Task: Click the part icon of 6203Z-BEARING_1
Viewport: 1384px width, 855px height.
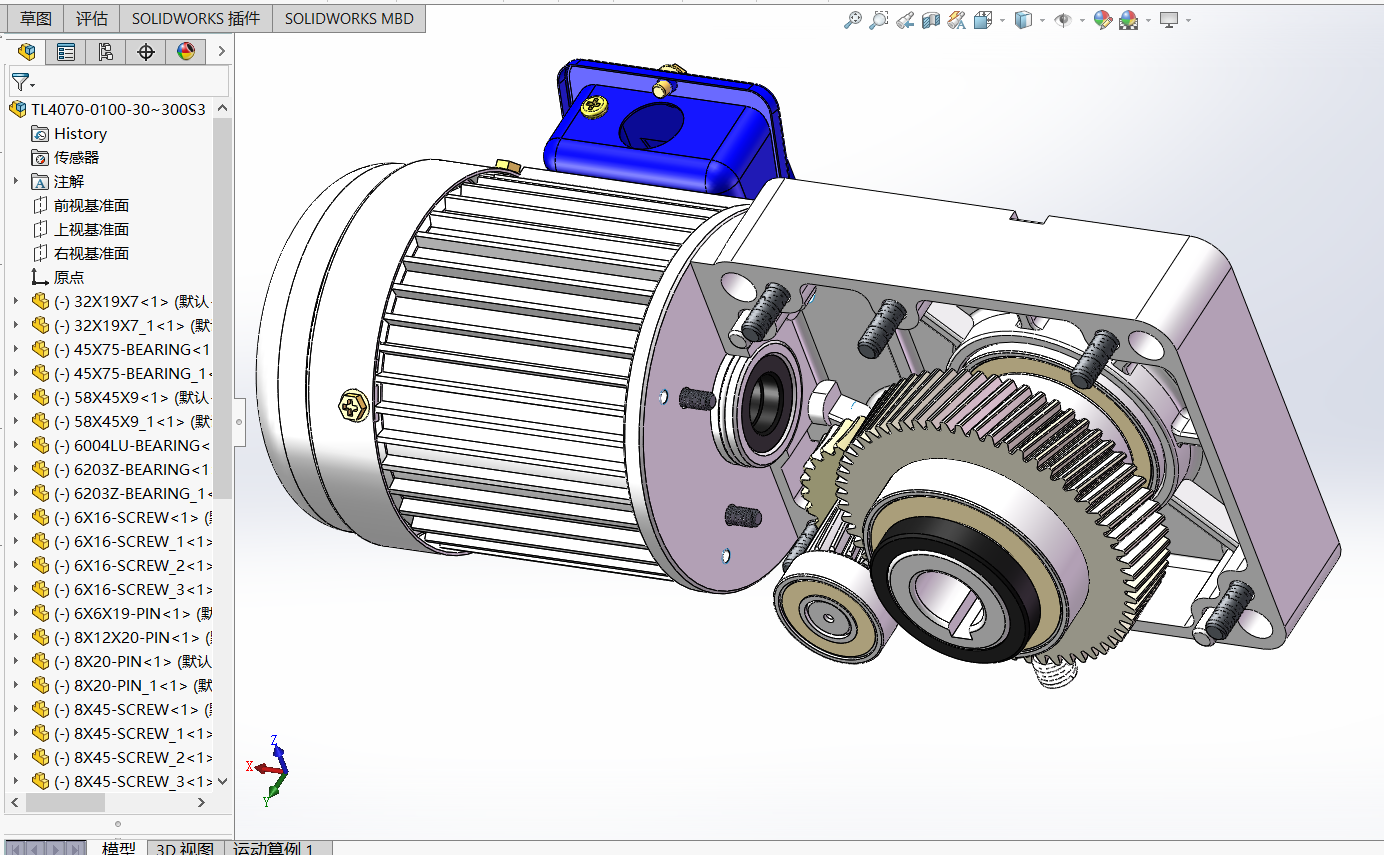Action: pyautogui.click(x=40, y=493)
